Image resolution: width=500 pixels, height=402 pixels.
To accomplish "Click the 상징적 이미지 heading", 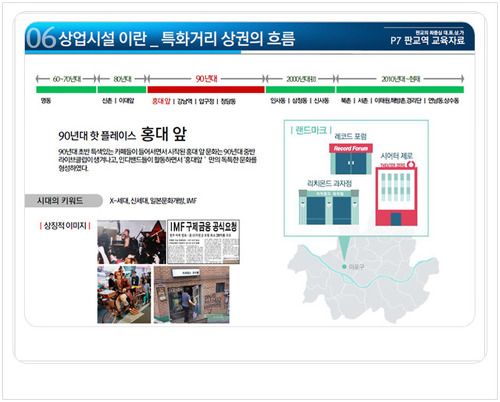I will [65, 226].
